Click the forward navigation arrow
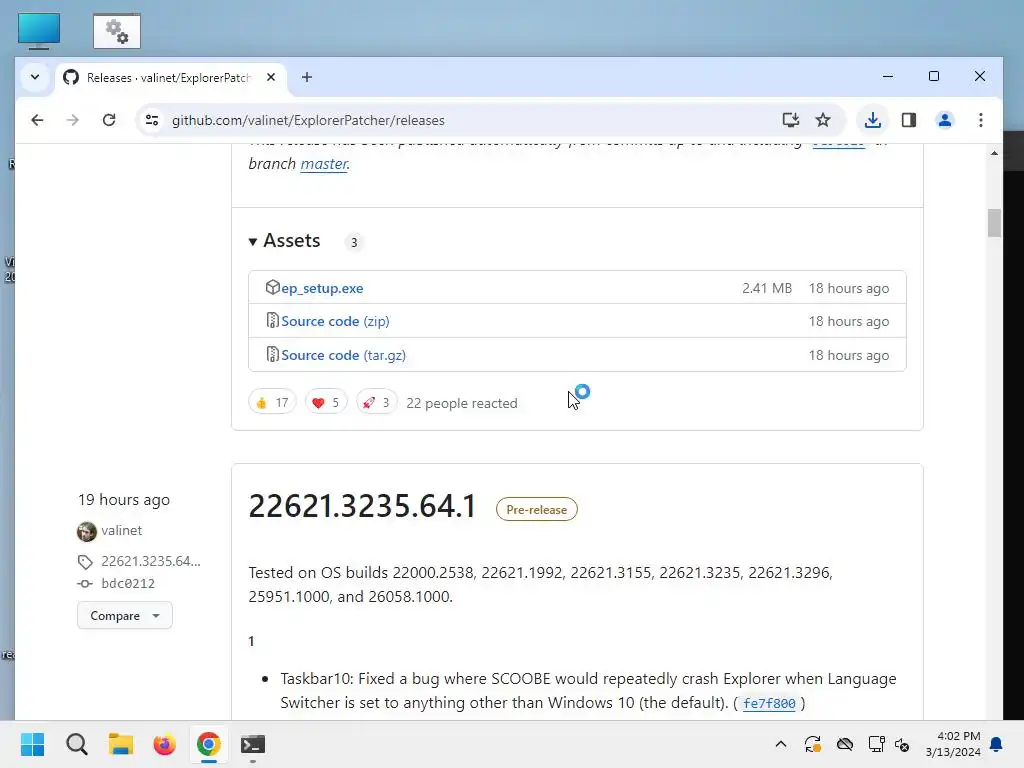 (72, 120)
